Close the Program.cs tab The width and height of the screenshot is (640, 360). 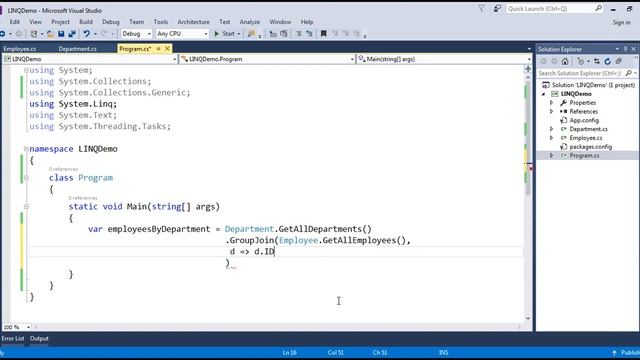(x=167, y=49)
